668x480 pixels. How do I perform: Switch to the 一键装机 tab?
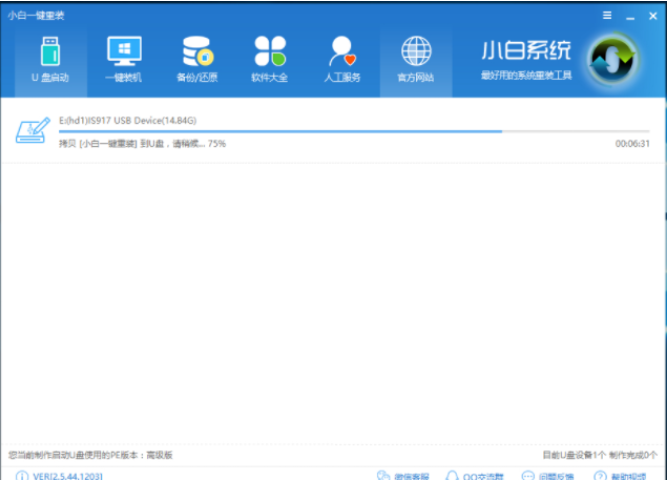click(124, 60)
